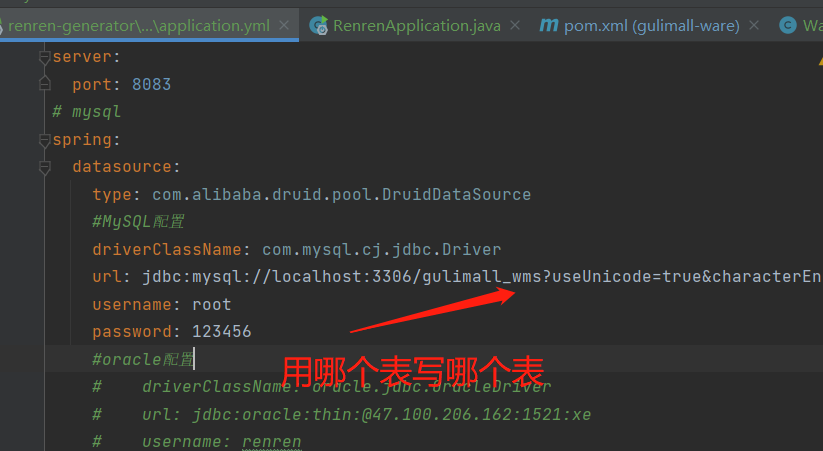The height and width of the screenshot is (451, 823).
Task: Click gulimall_wms in the jdbc url
Action: (481, 277)
